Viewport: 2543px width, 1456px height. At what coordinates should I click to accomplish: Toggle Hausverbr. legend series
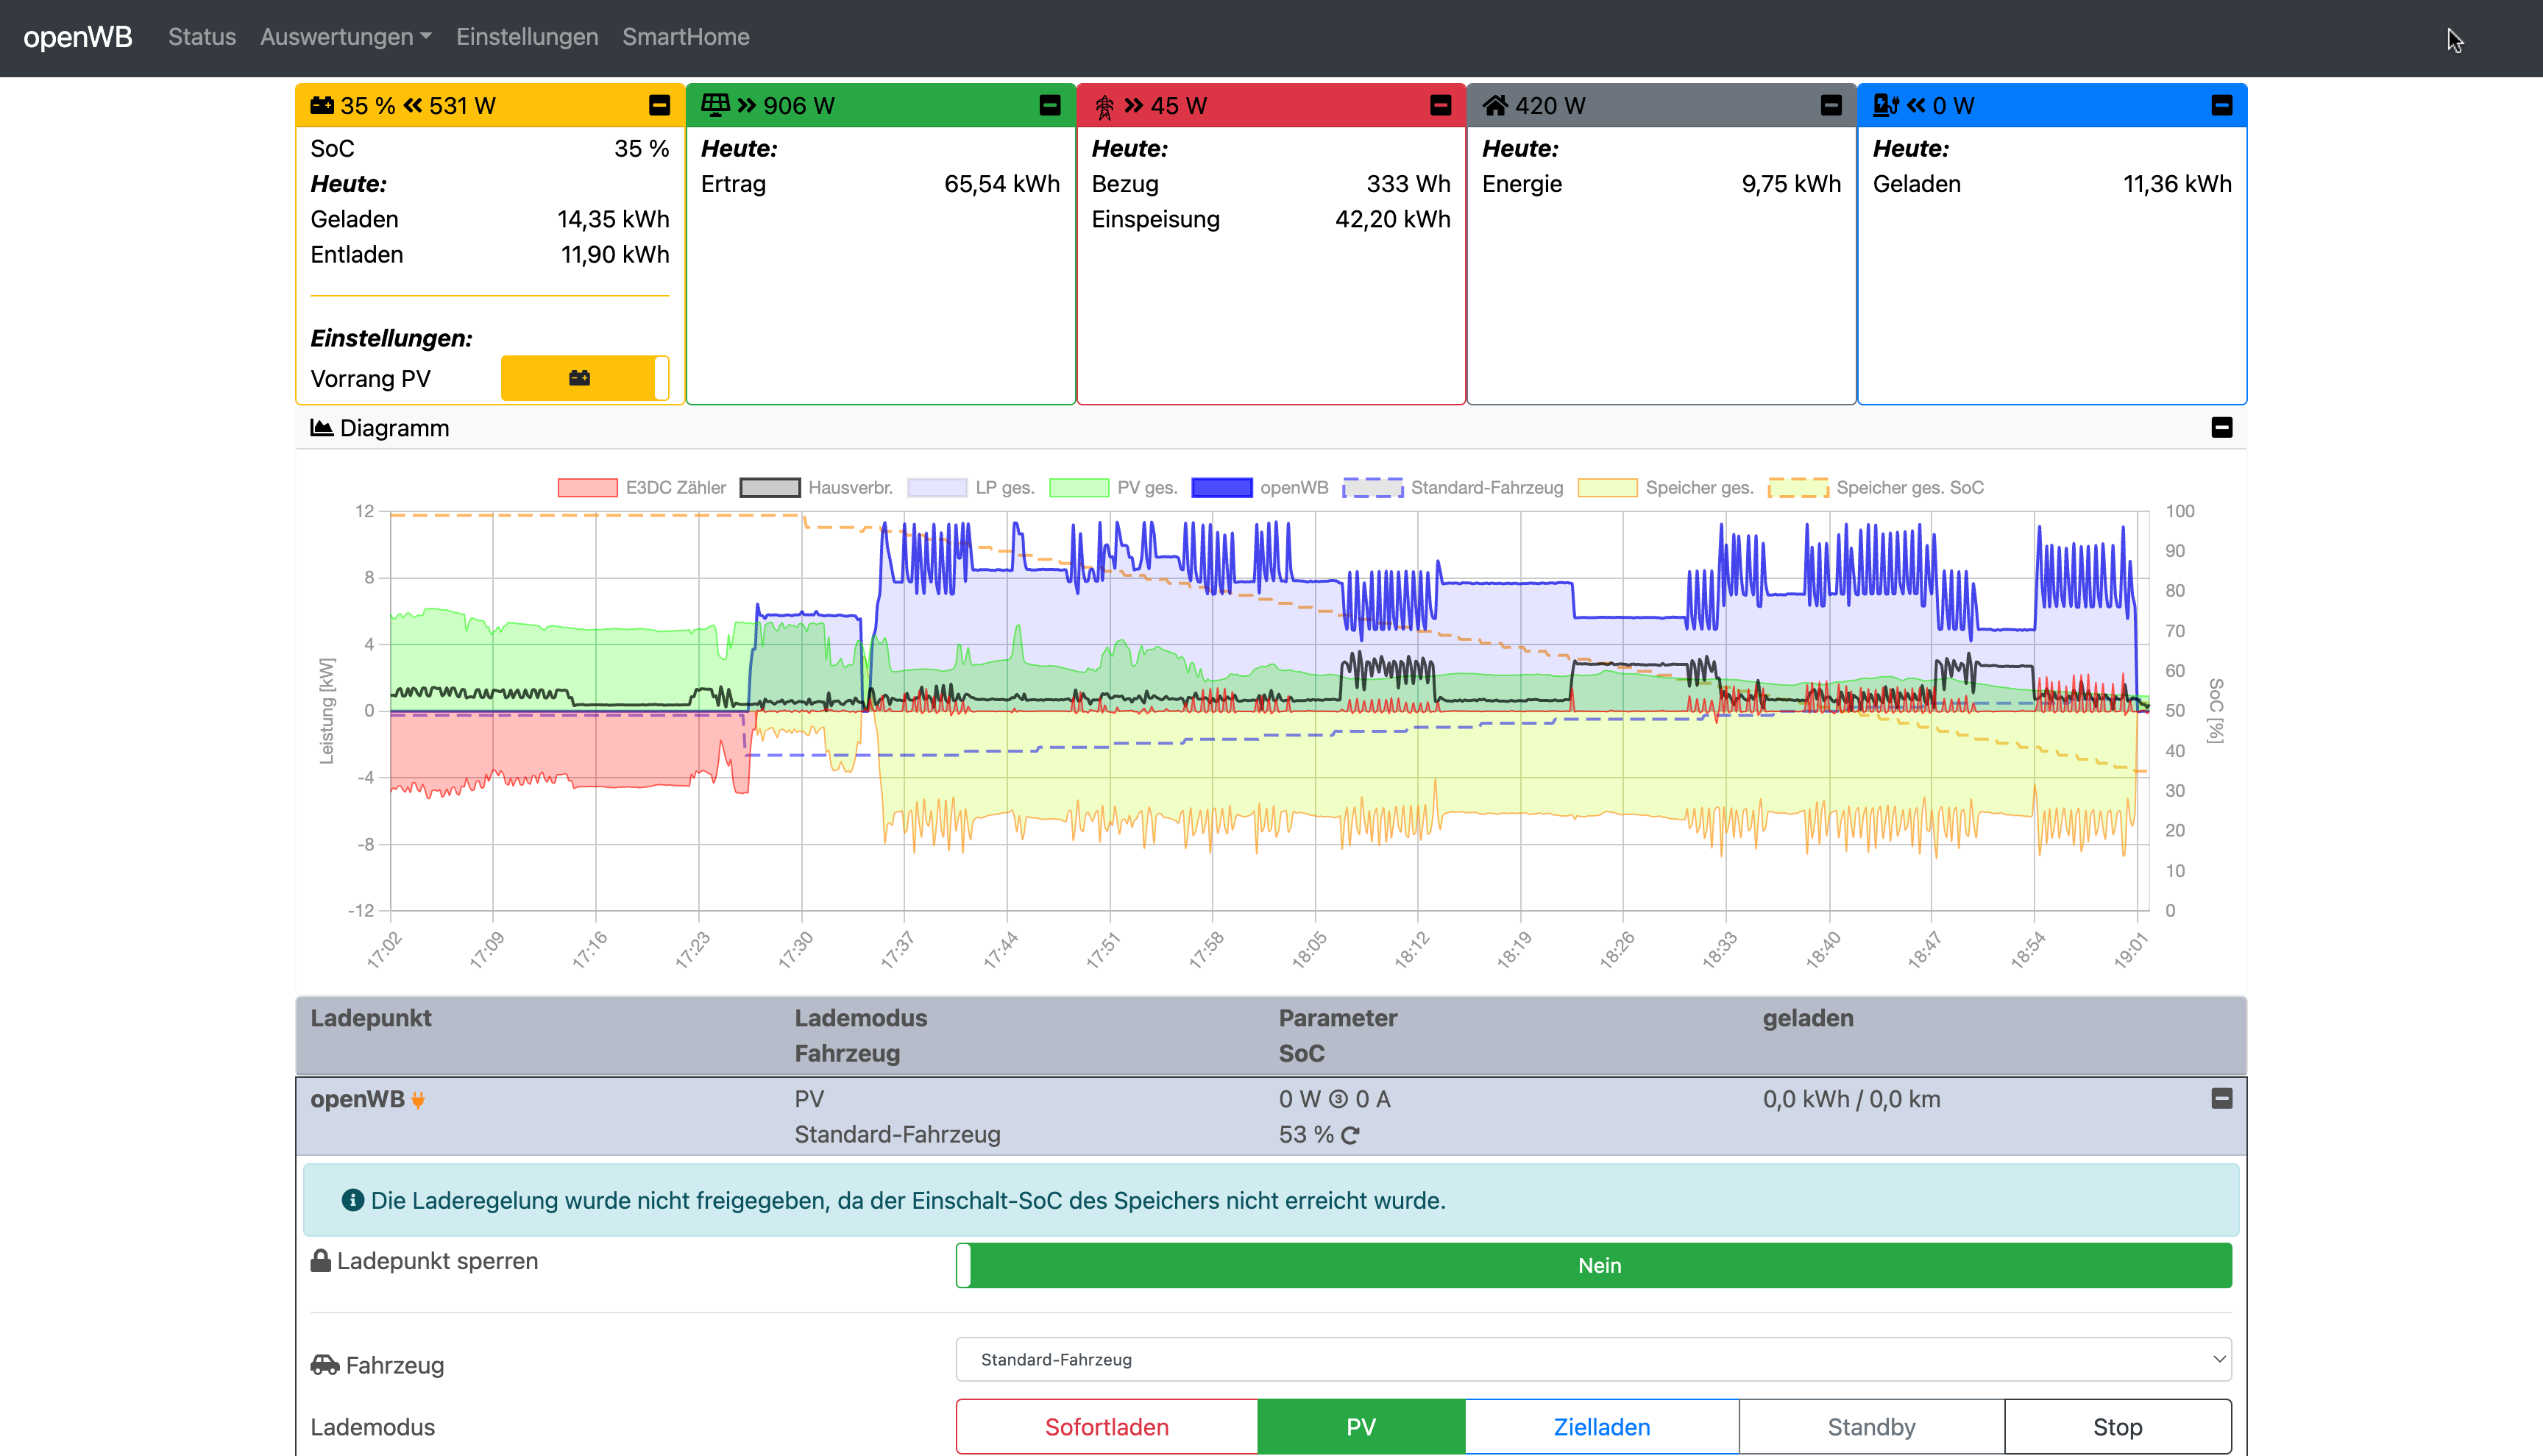pyautogui.click(x=816, y=488)
